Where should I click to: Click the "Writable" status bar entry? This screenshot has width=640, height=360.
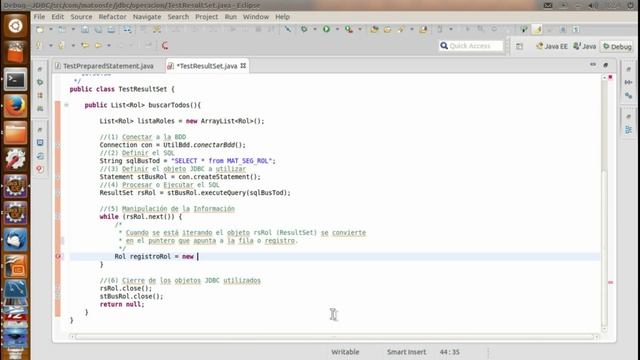(x=345, y=352)
